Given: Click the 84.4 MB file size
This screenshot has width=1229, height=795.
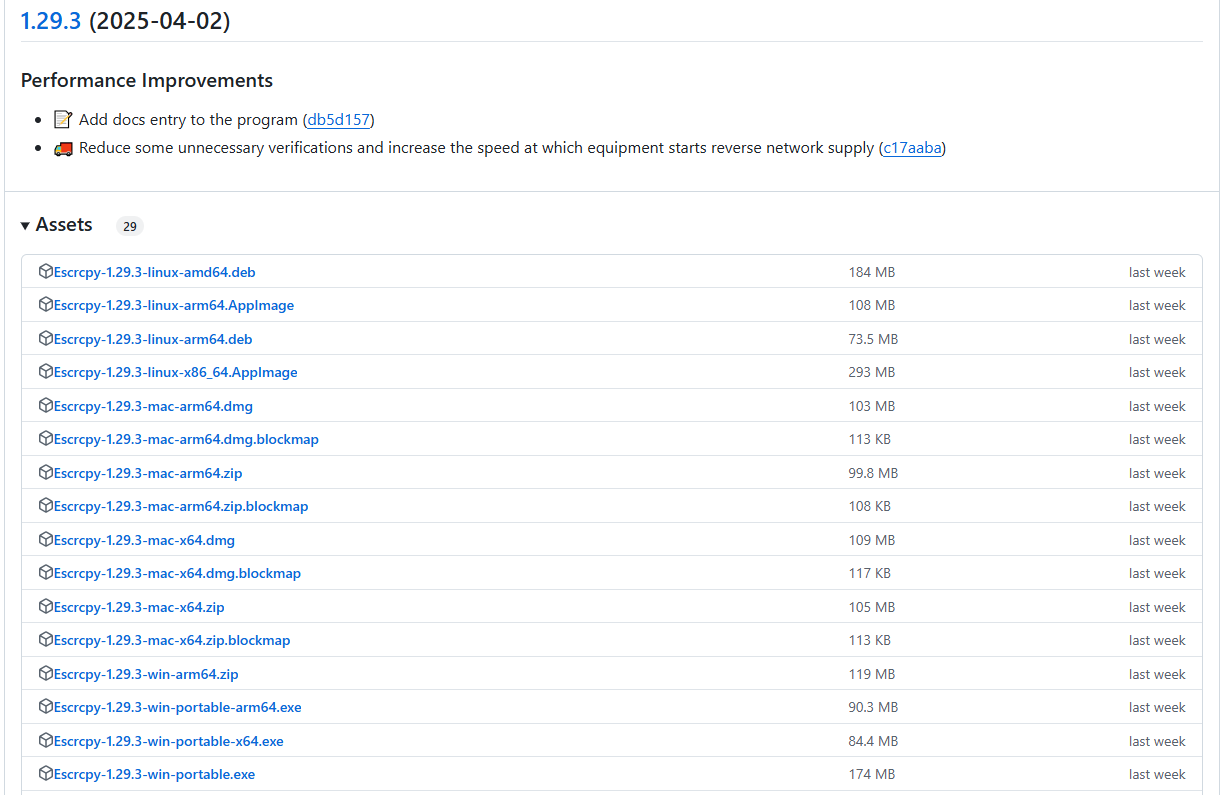Looking at the screenshot, I should [x=874, y=741].
